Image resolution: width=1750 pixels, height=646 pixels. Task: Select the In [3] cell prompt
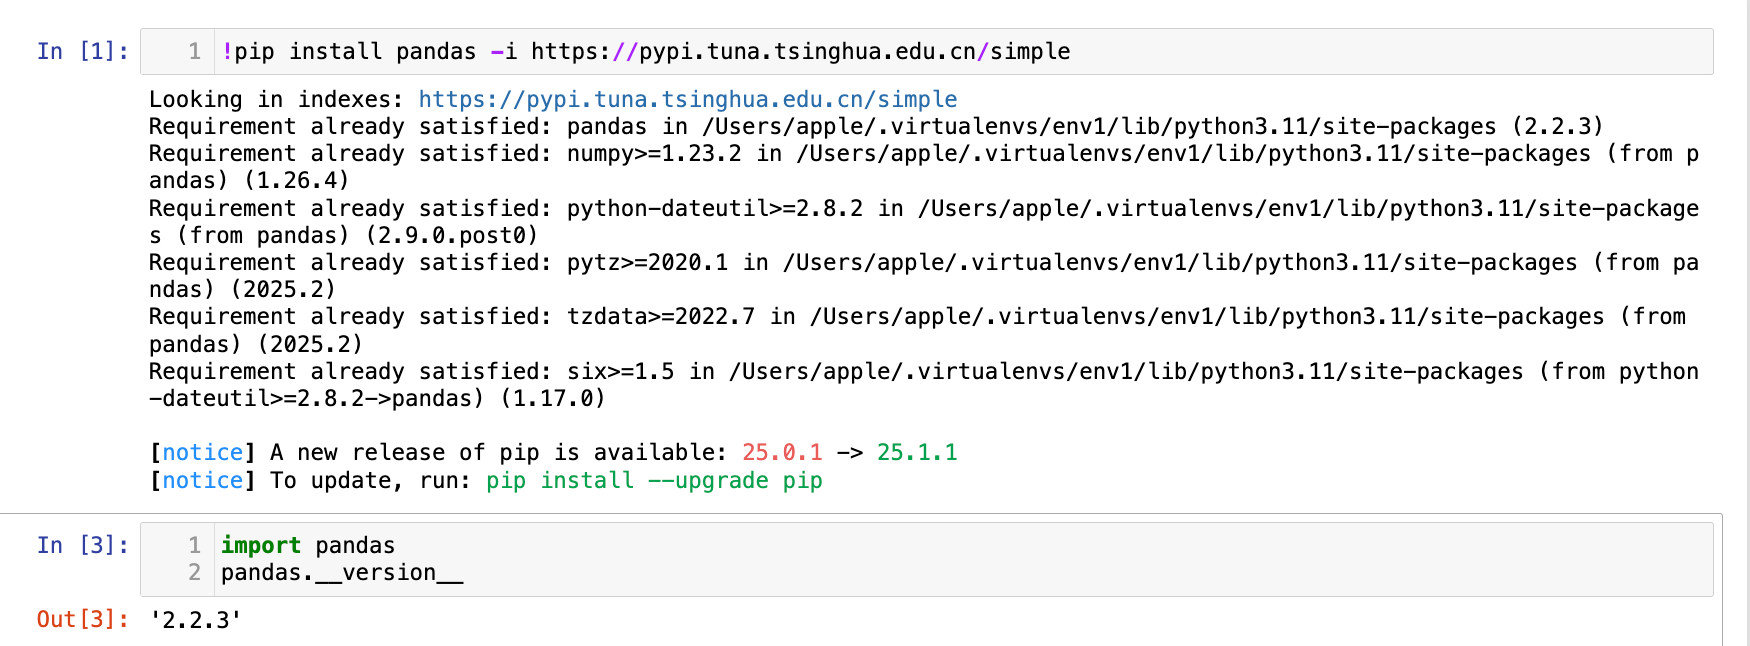pos(82,545)
